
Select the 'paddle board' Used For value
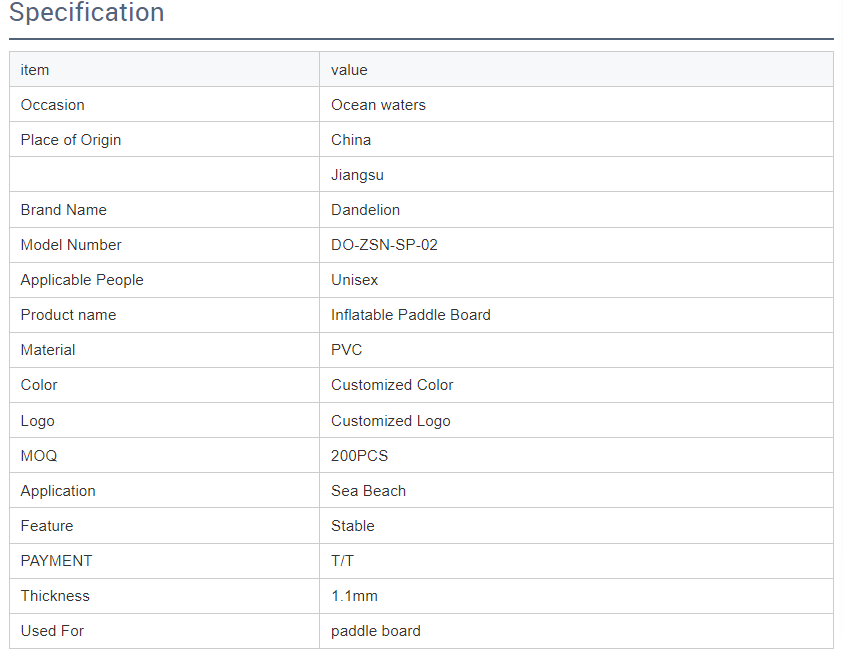click(375, 631)
